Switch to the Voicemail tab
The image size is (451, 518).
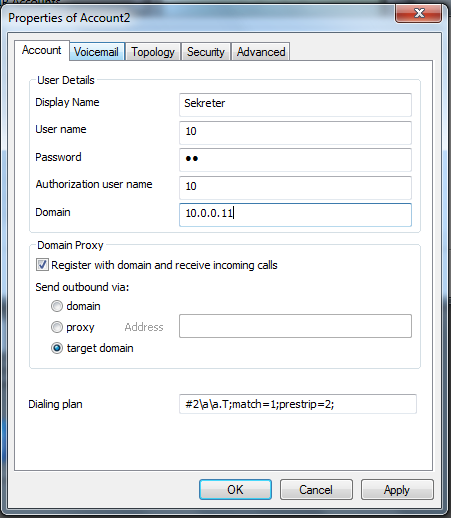(97, 52)
